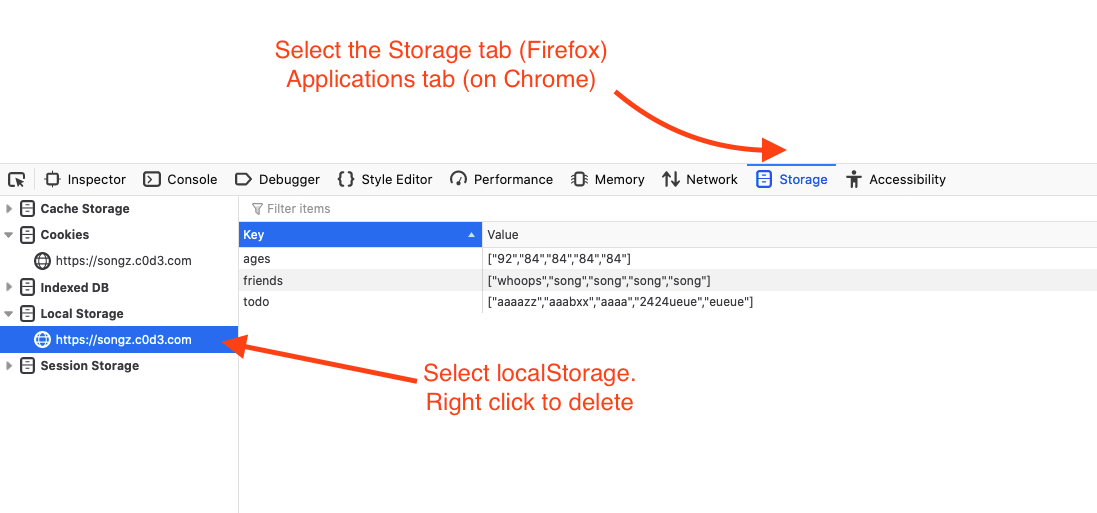Focus the Filter items field
Viewport: 1097px width, 513px height.
pyautogui.click(x=672, y=209)
